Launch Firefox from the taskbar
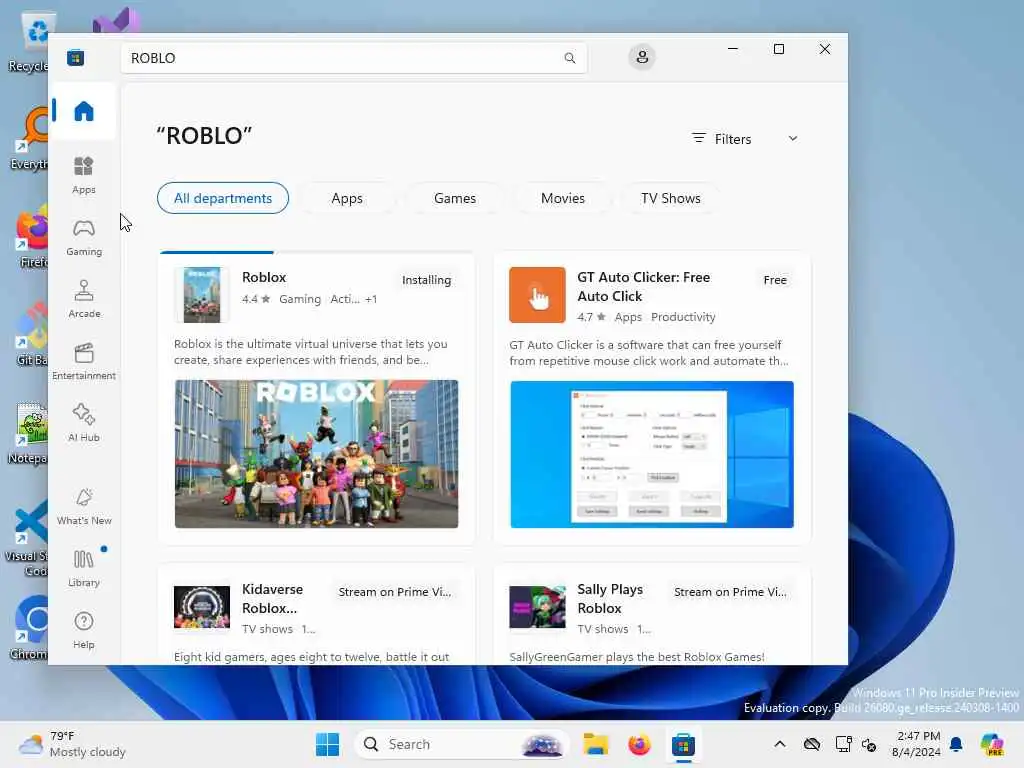 pyautogui.click(x=639, y=744)
